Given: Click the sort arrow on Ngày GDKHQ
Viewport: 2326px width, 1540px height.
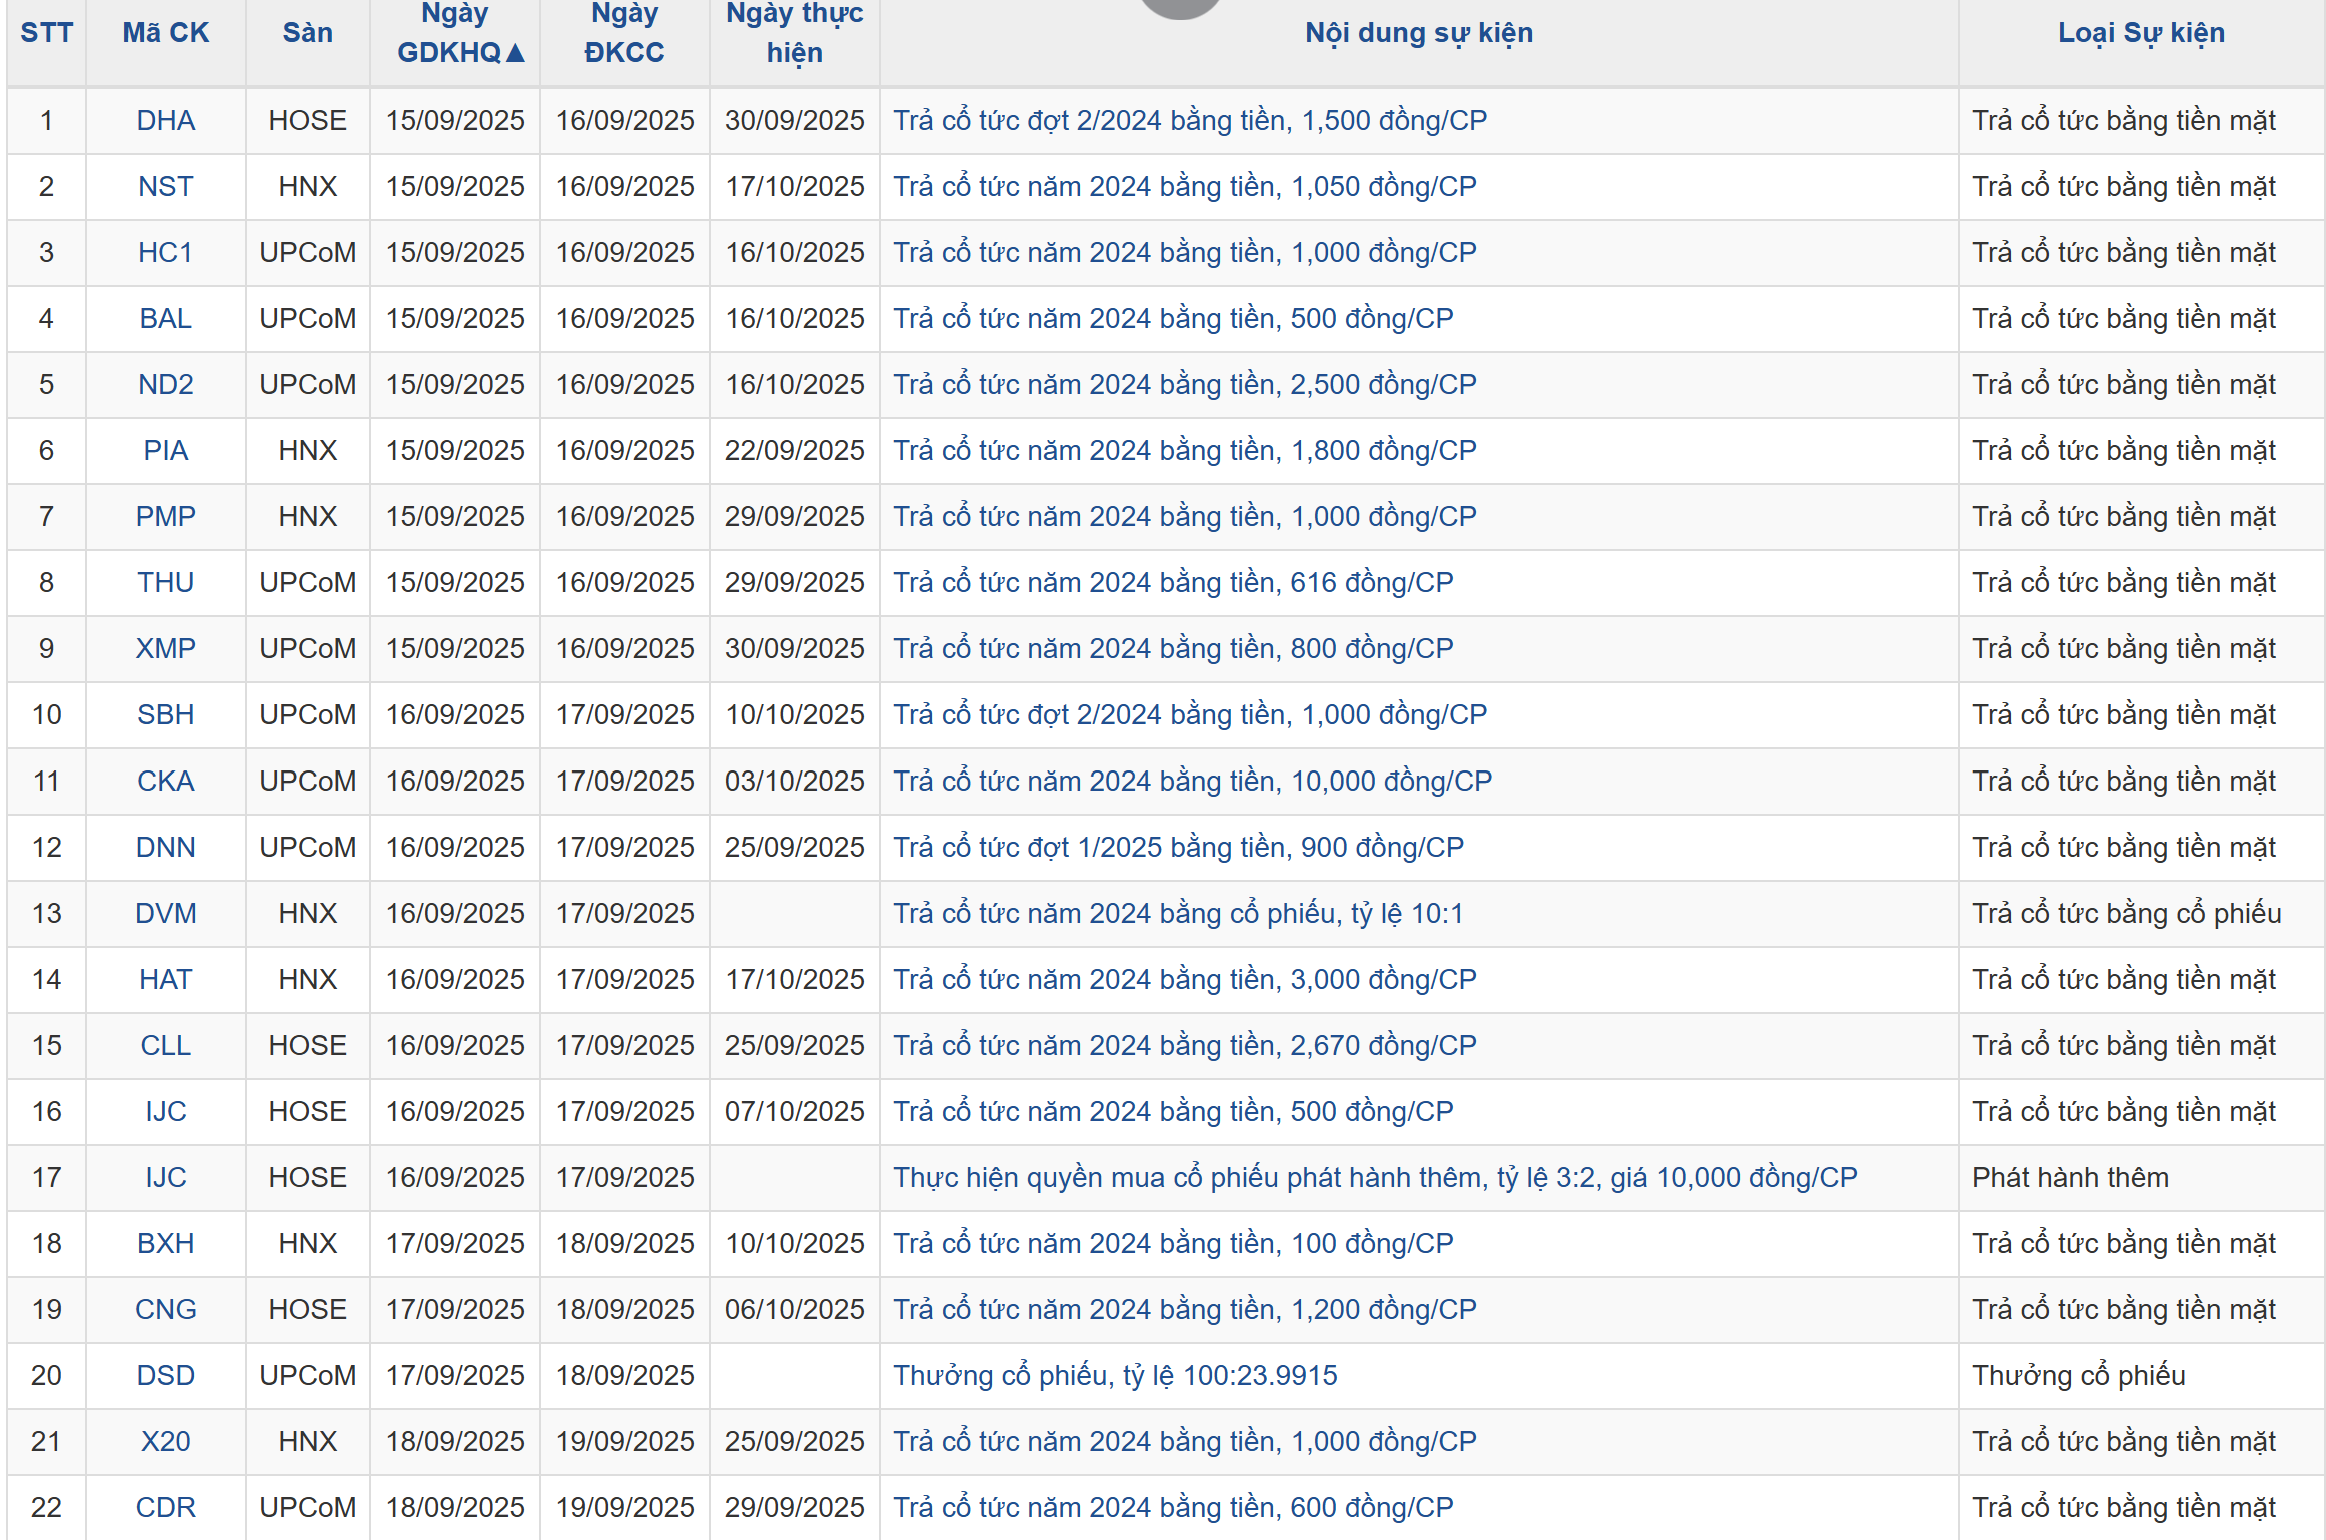Looking at the screenshot, I should 515,53.
